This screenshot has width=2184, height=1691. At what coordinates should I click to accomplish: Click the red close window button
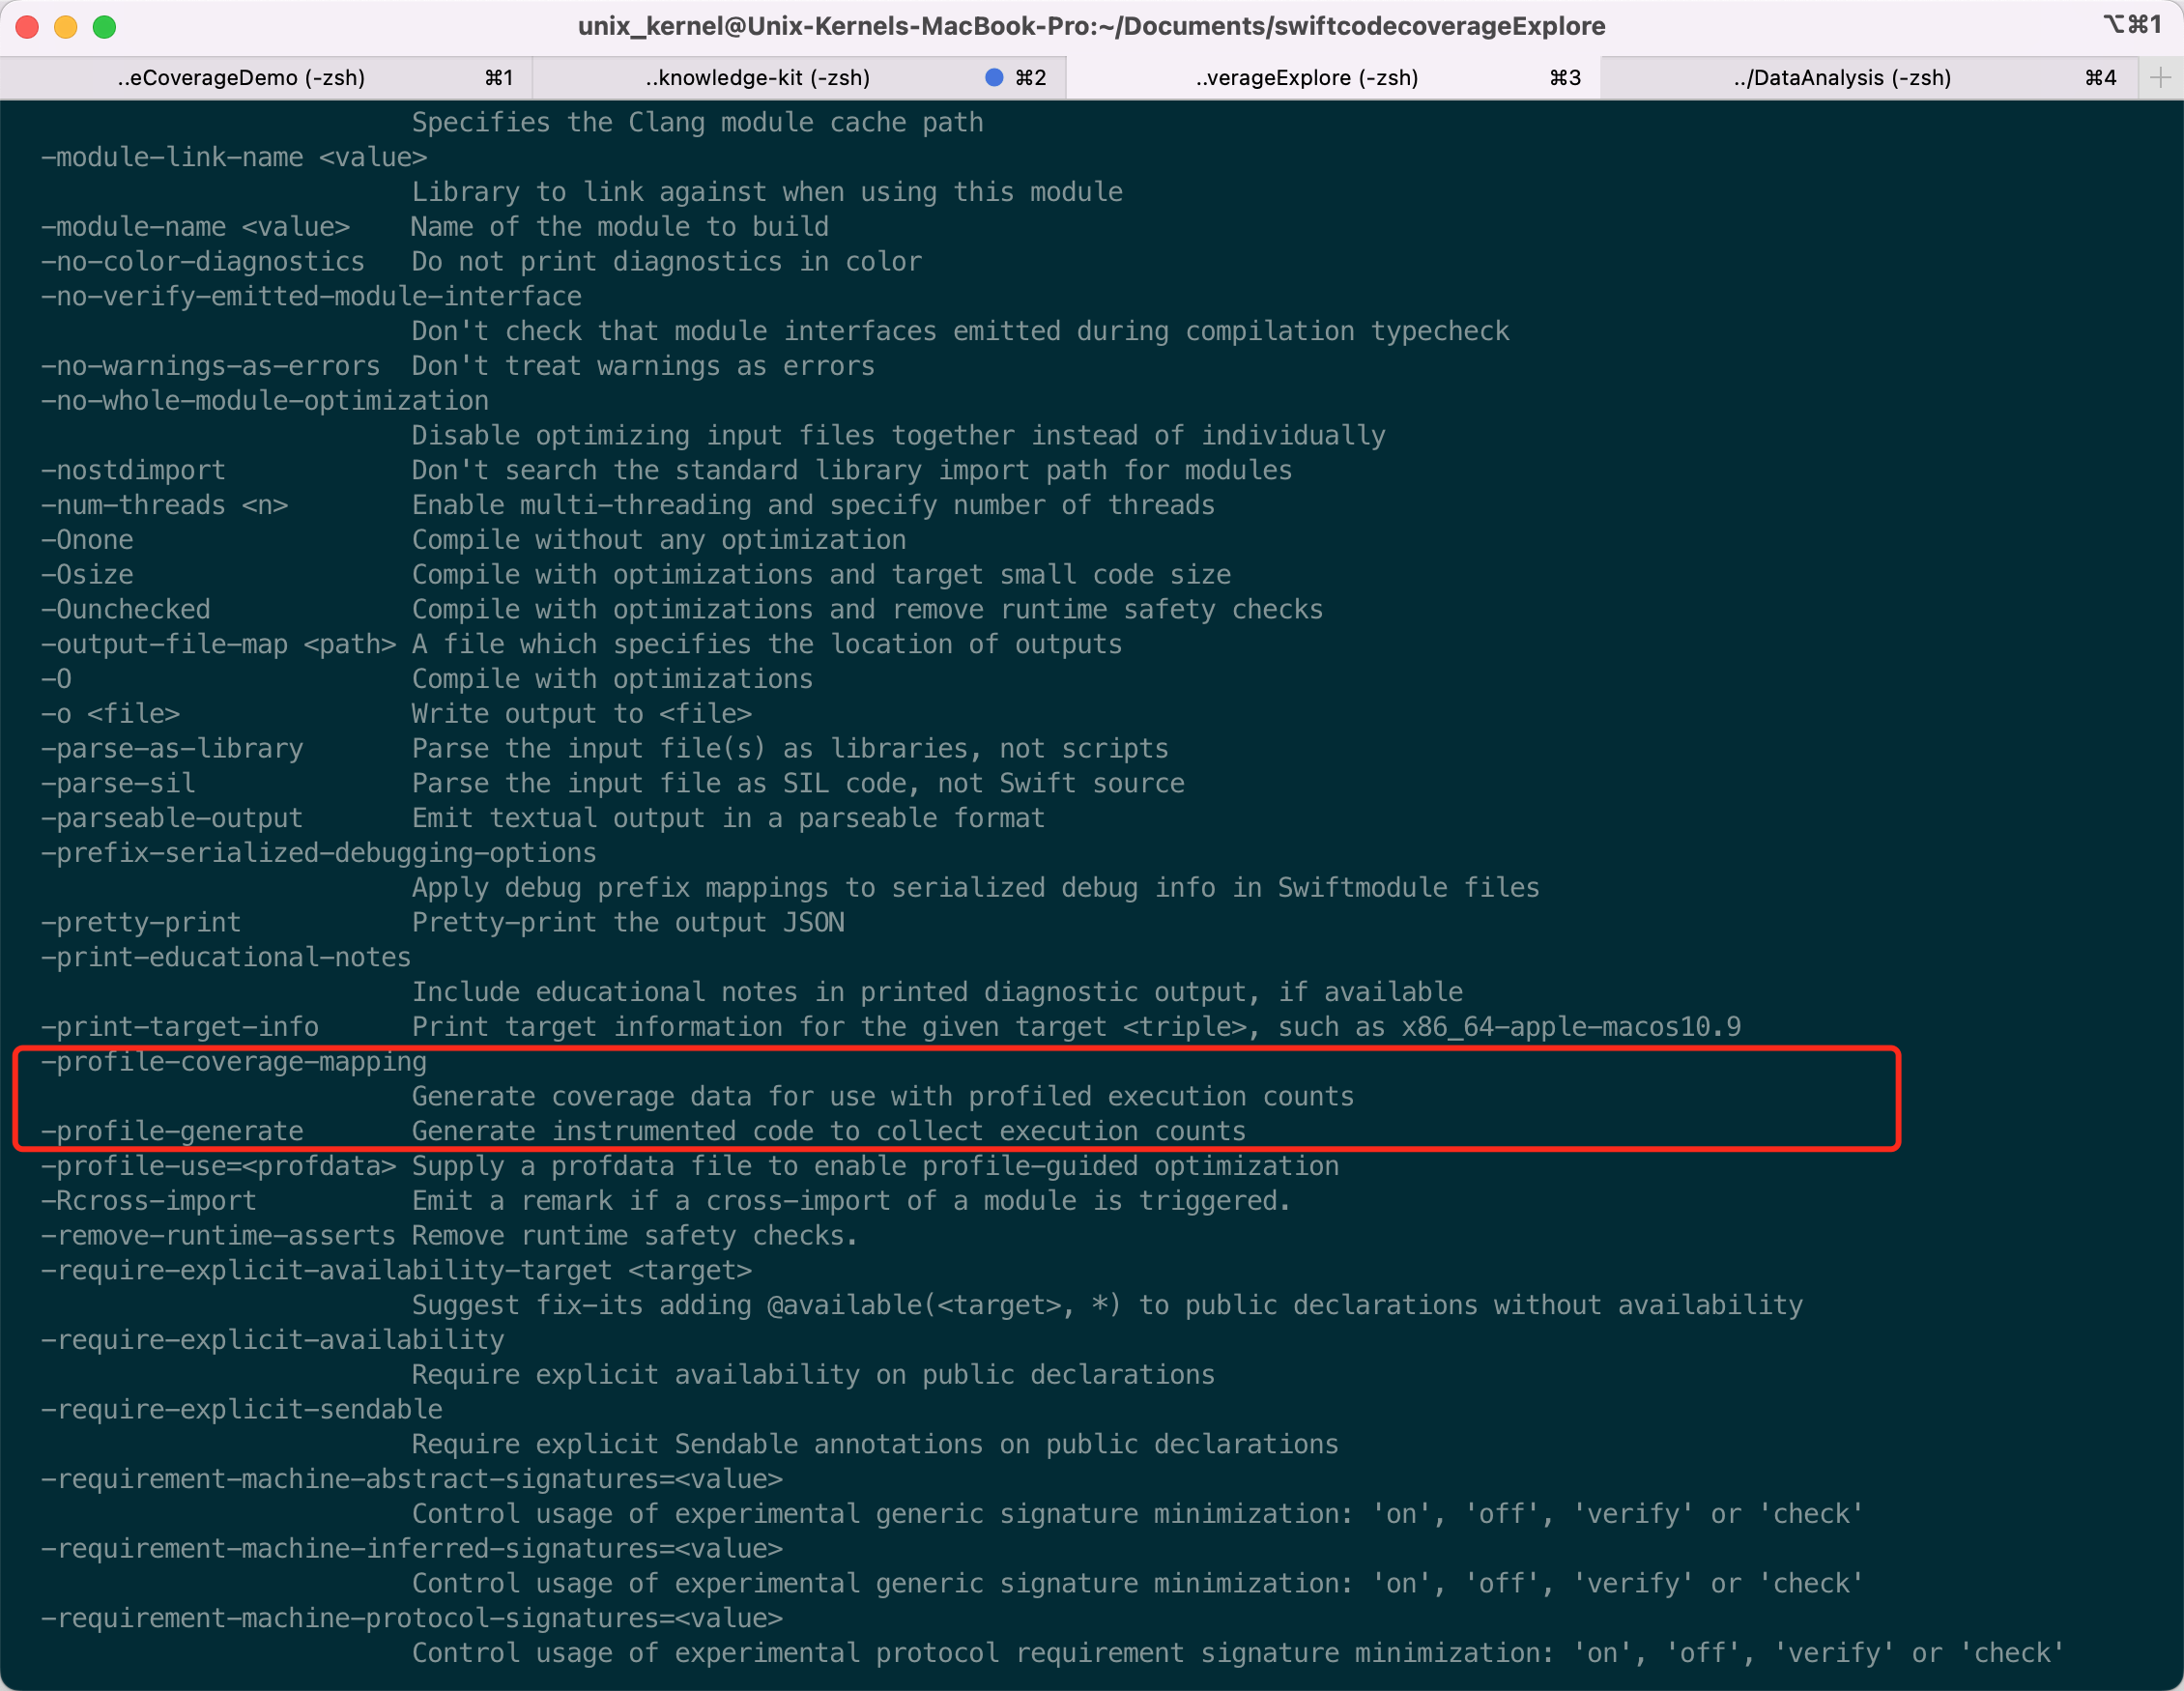28,27
